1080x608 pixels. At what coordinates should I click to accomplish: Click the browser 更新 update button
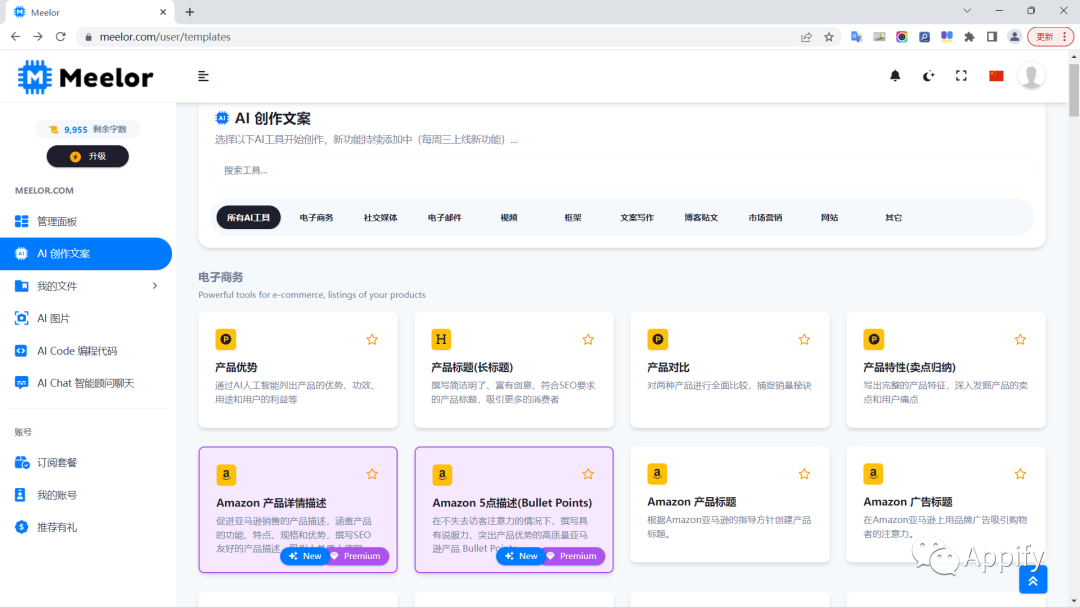pos(1050,36)
